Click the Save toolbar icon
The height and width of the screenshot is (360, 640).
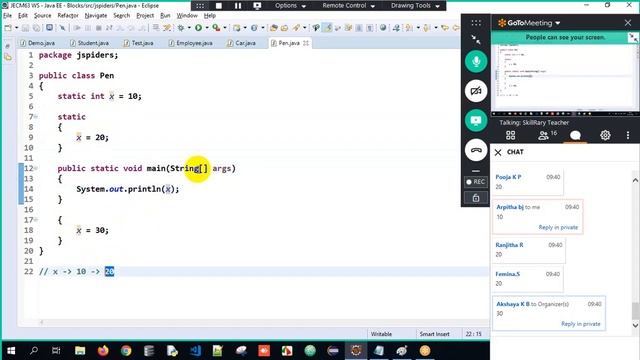pyautogui.click(x=25, y=28)
